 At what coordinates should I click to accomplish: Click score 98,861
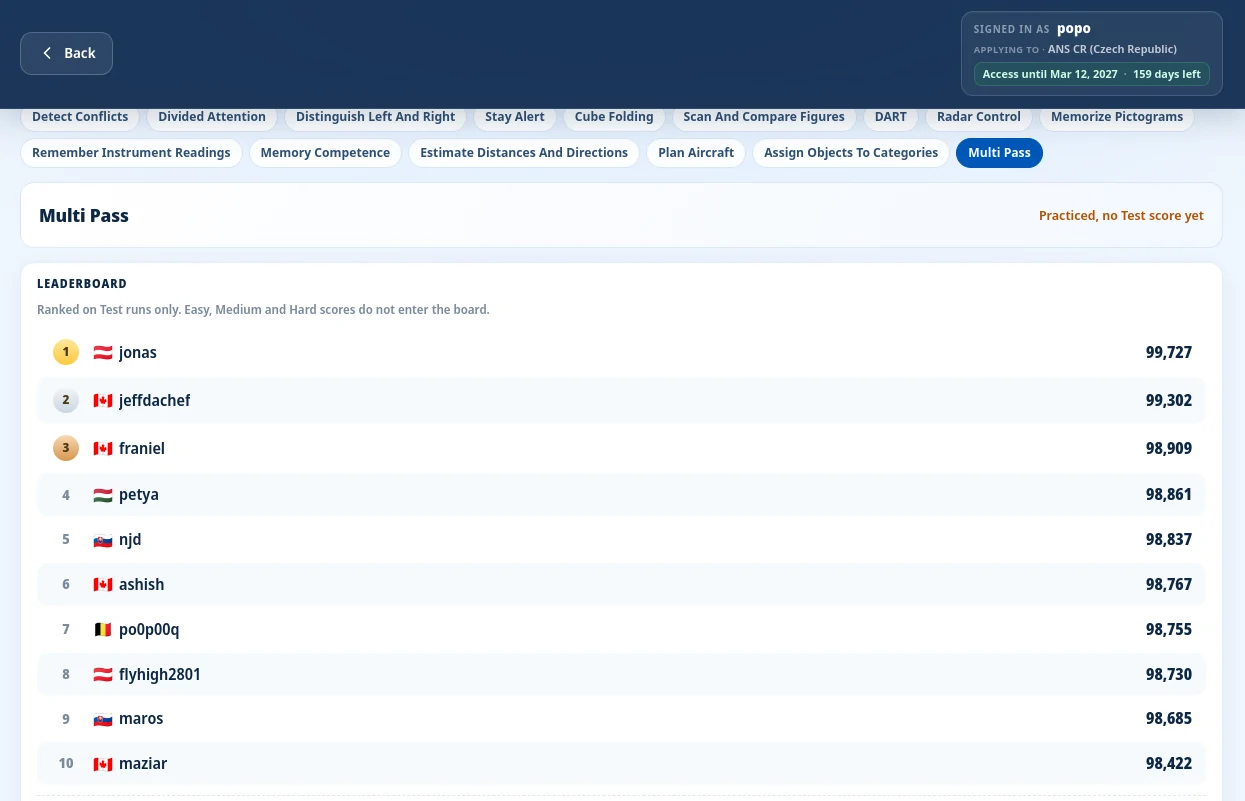coord(1169,494)
